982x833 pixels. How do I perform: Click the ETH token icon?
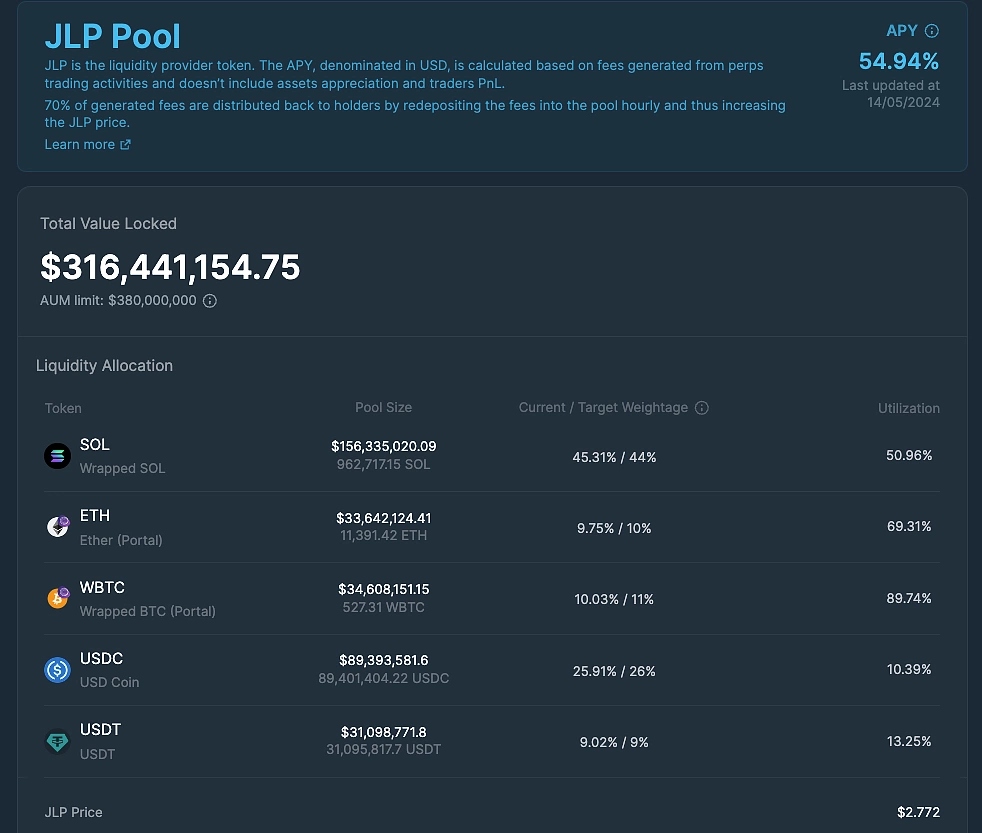(x=58, y=527)
